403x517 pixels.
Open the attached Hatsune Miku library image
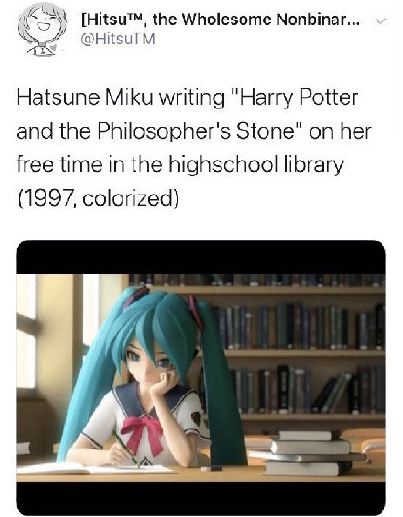(x=201, y=378)
